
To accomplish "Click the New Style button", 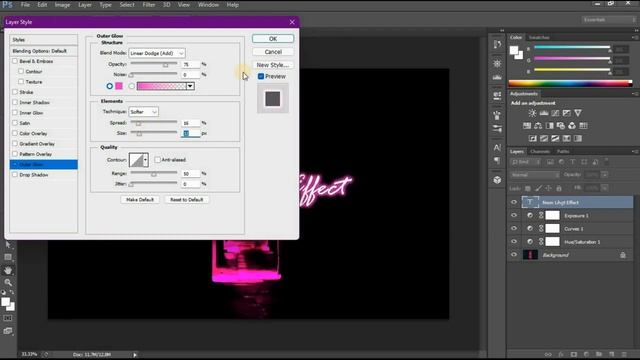I will 273,65.
